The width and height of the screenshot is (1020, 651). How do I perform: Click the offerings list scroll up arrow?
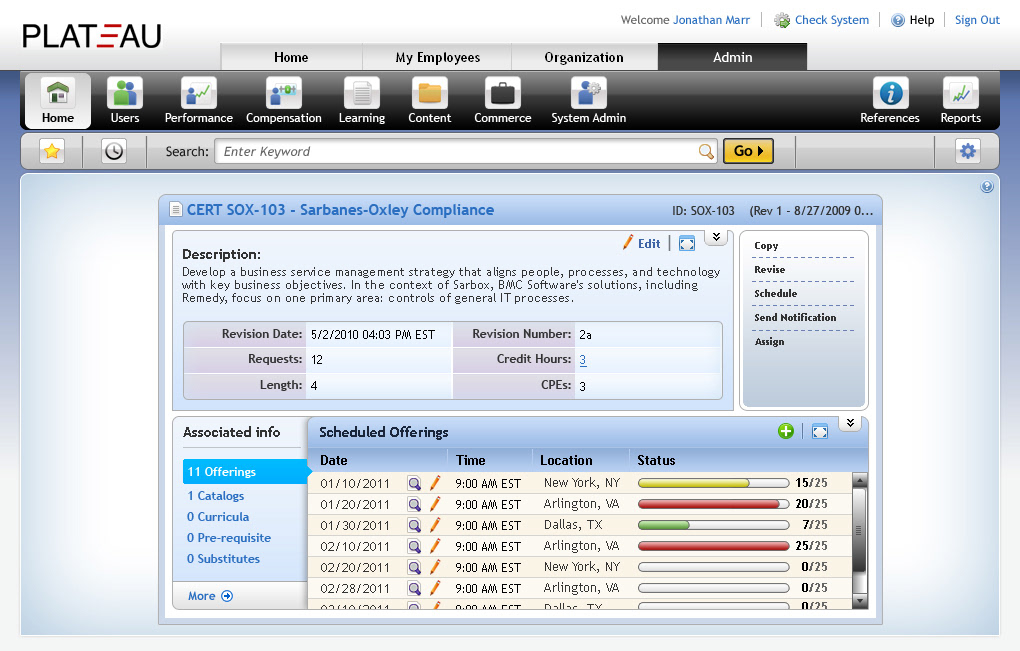pos(859,481)
